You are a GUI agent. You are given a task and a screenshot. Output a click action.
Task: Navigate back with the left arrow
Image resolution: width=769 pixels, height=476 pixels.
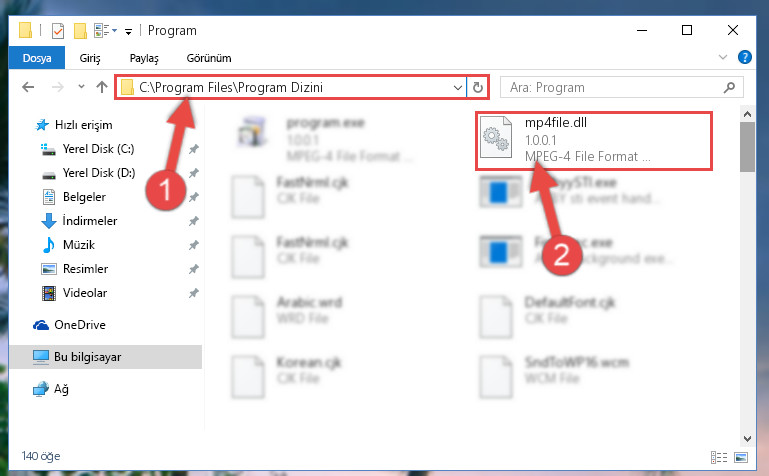tap(28, 87)
